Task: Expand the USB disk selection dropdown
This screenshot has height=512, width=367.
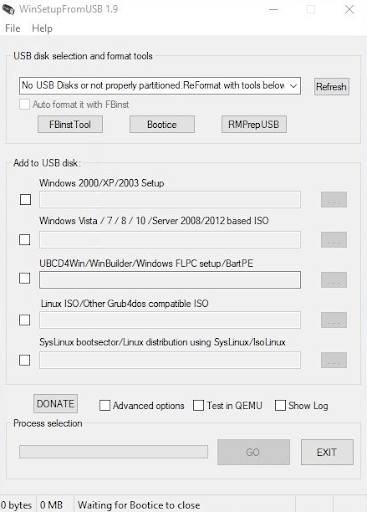Action: 160,86
